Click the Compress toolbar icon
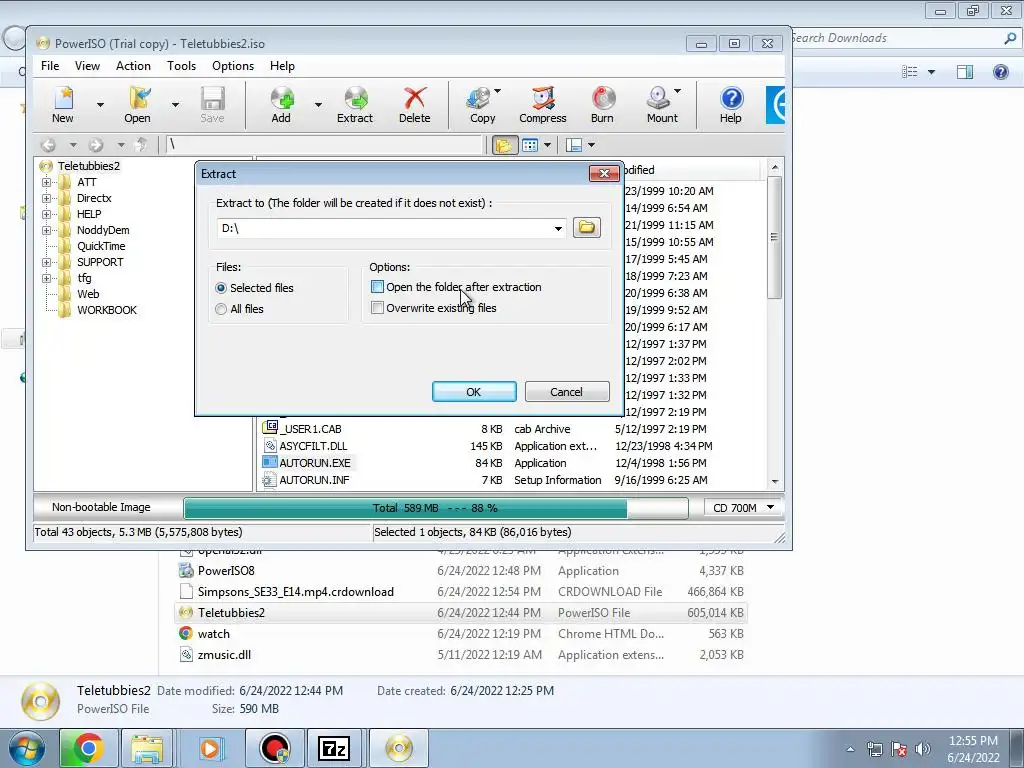1024x768 pixels. [x=543, y=104]
